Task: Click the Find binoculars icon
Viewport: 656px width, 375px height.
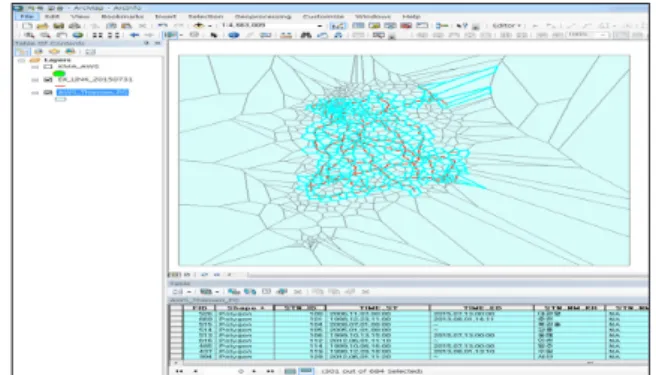Action: (x=306, y=35)
